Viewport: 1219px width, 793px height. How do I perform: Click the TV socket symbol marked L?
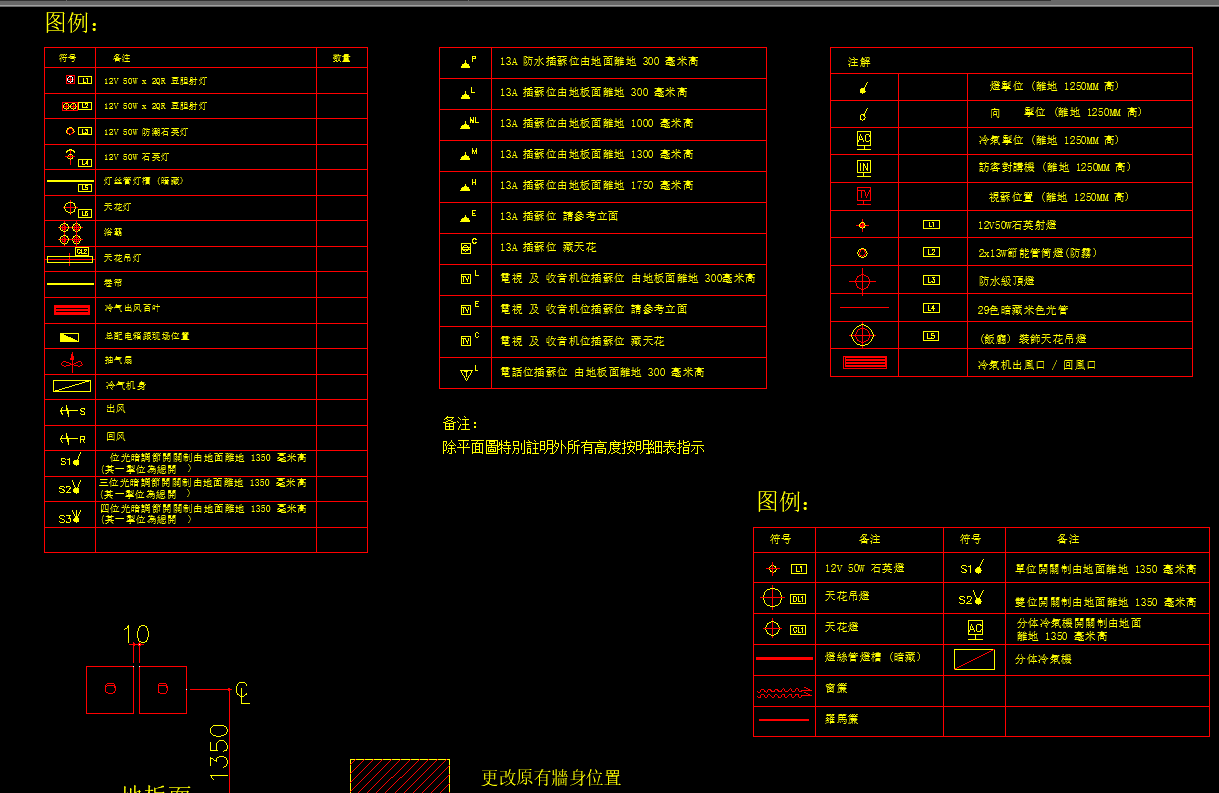pos(468,278)
